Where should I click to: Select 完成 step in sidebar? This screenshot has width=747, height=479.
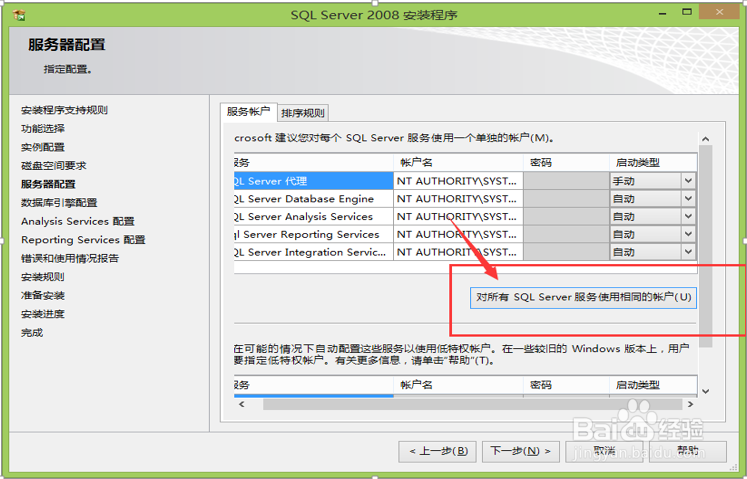point(32,333)
